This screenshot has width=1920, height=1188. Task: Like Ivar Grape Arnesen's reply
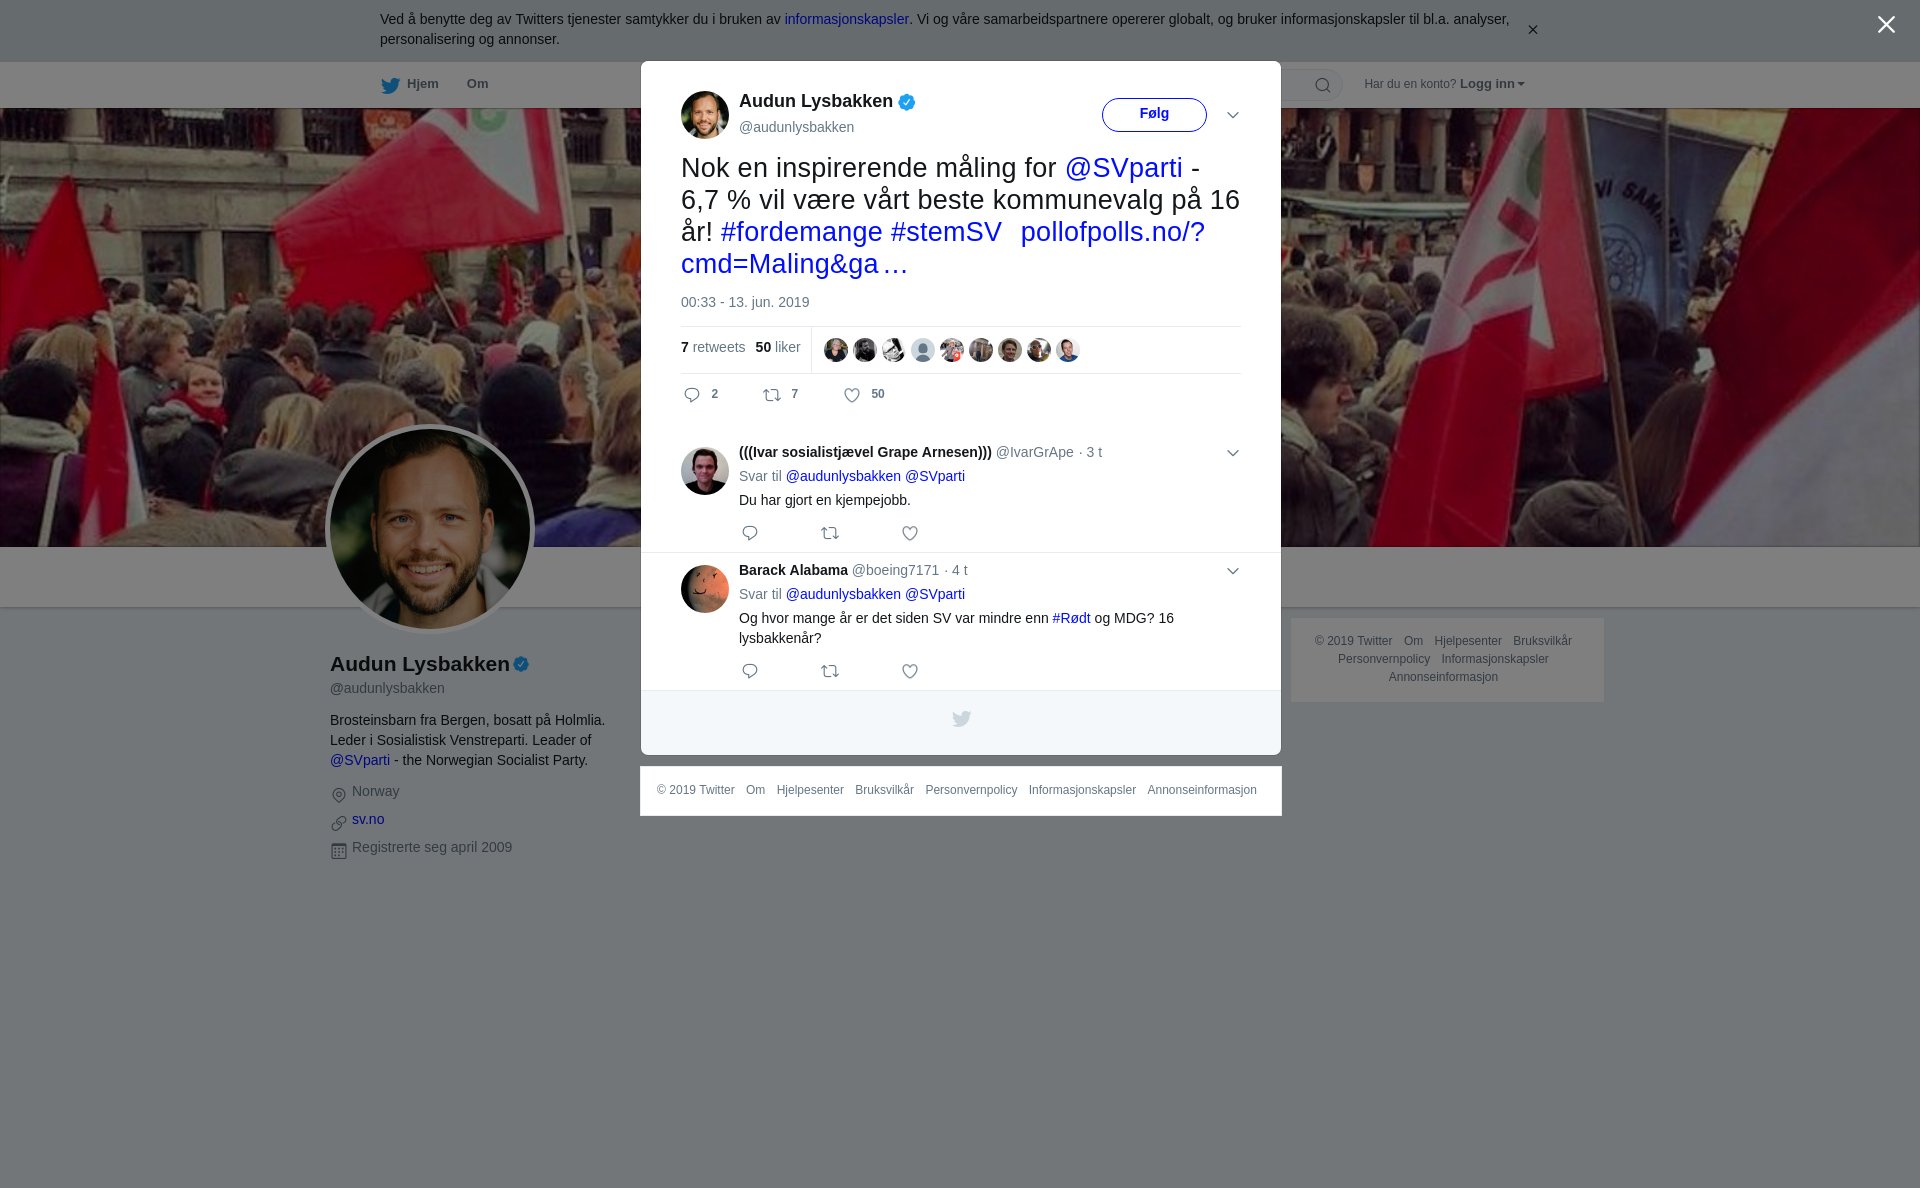[910, 533]
